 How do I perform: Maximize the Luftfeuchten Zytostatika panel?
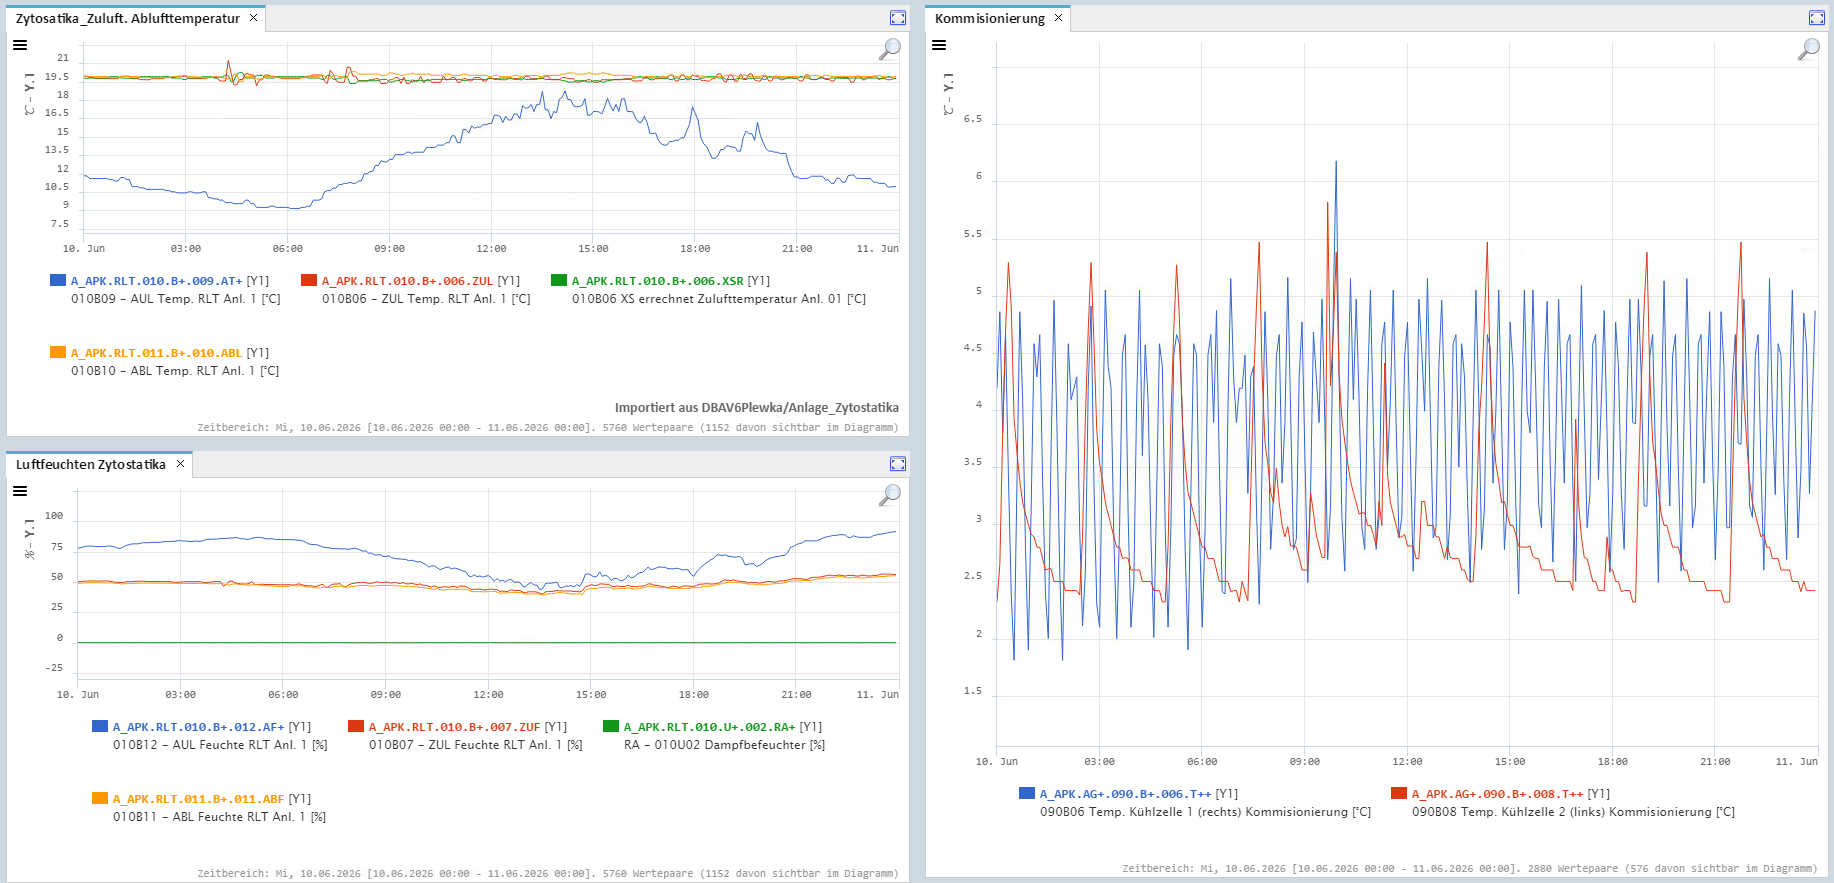click(898, 464)
